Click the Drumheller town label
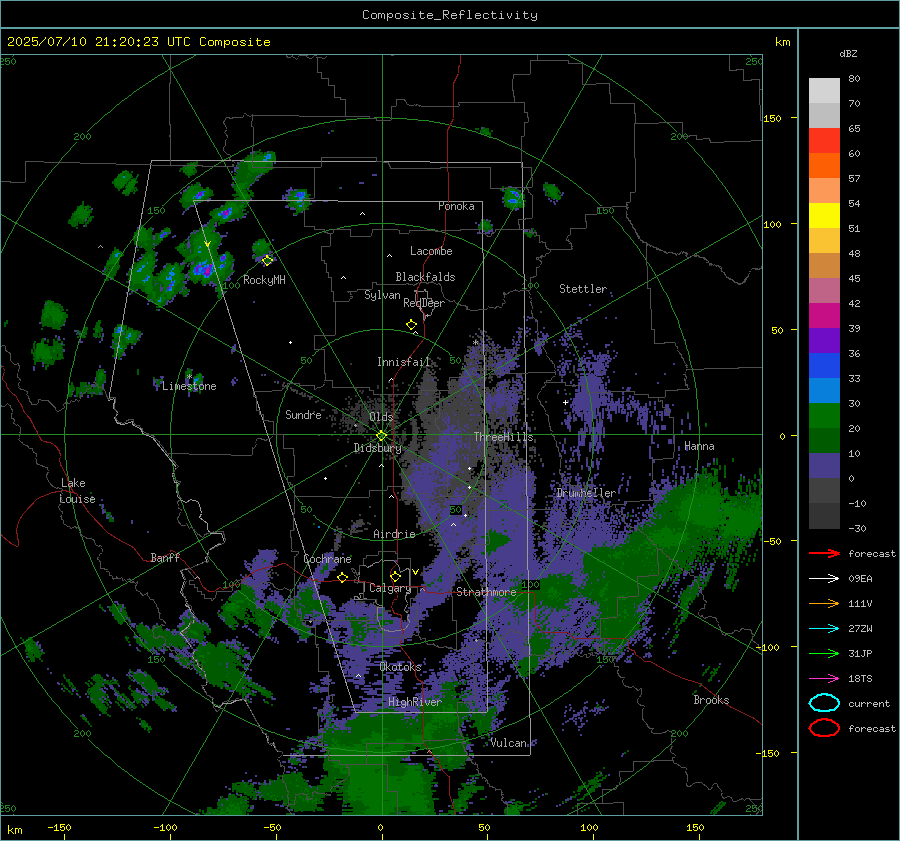This screenshot has height=841, width=900. (x=585, y=493)
